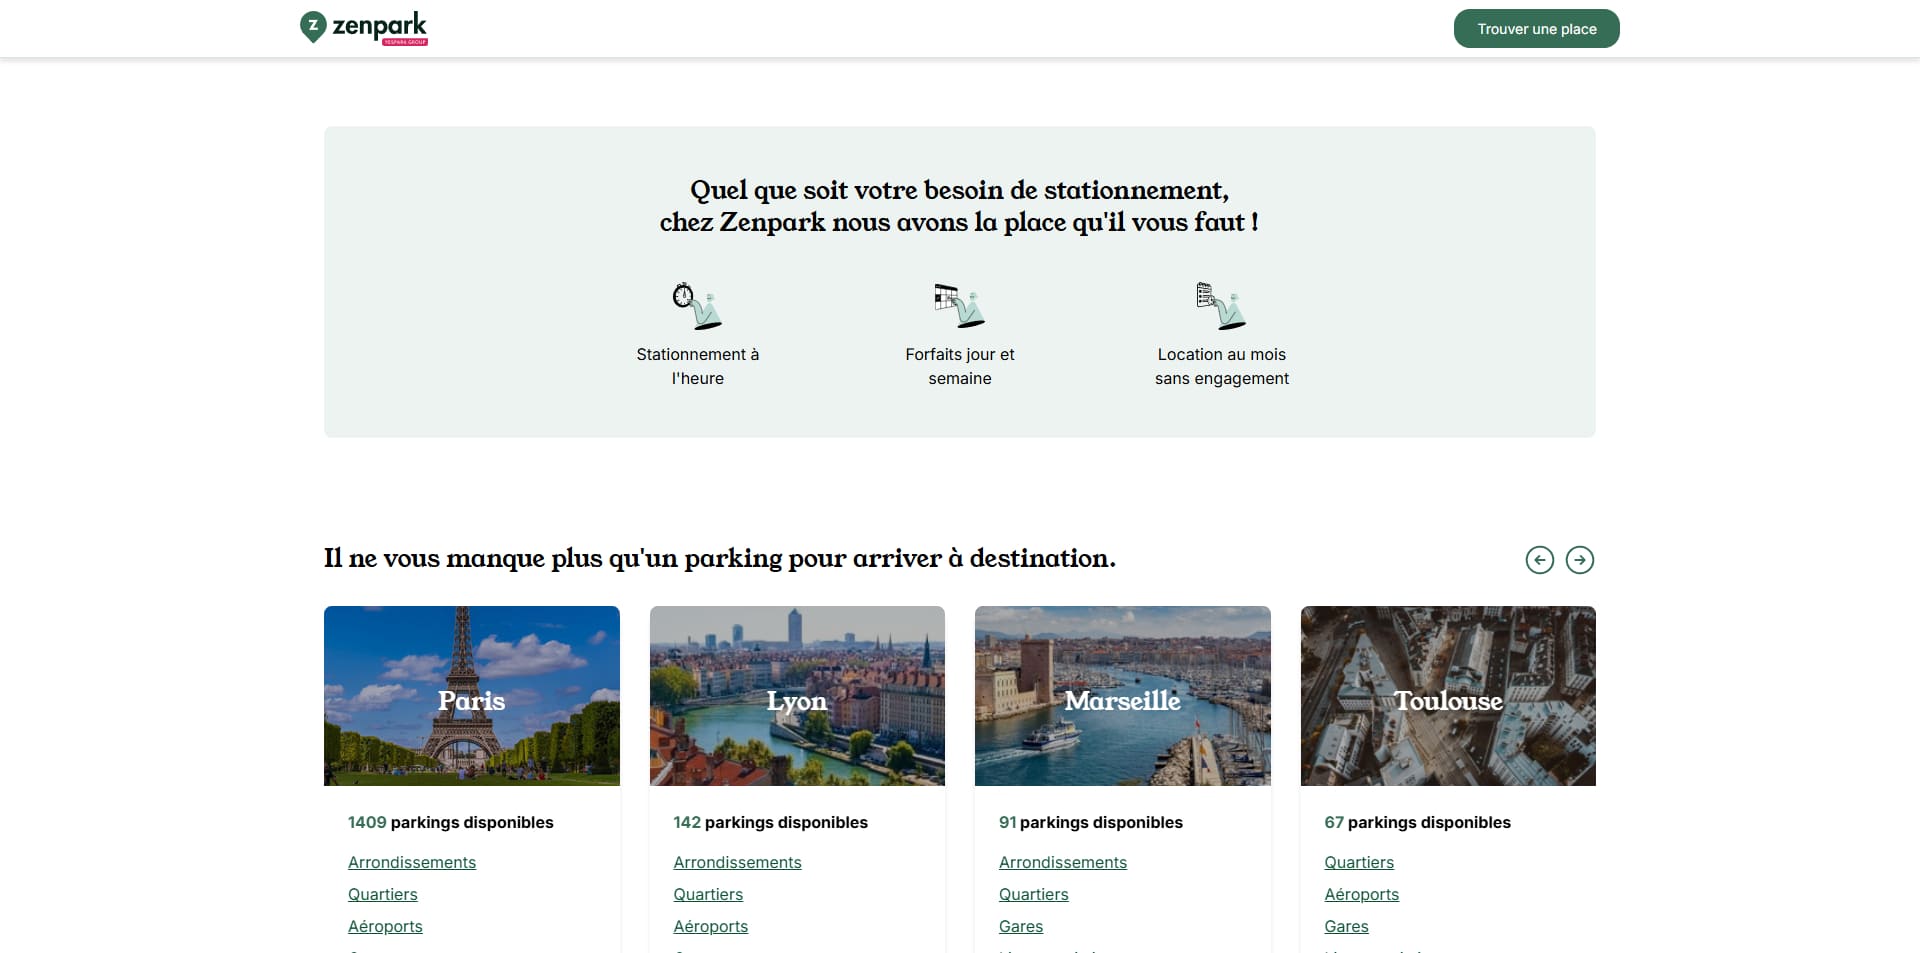Click the Stationnement à l'heure label
This screenshot has width=1920, height=953.
click(x=698, y=366)
